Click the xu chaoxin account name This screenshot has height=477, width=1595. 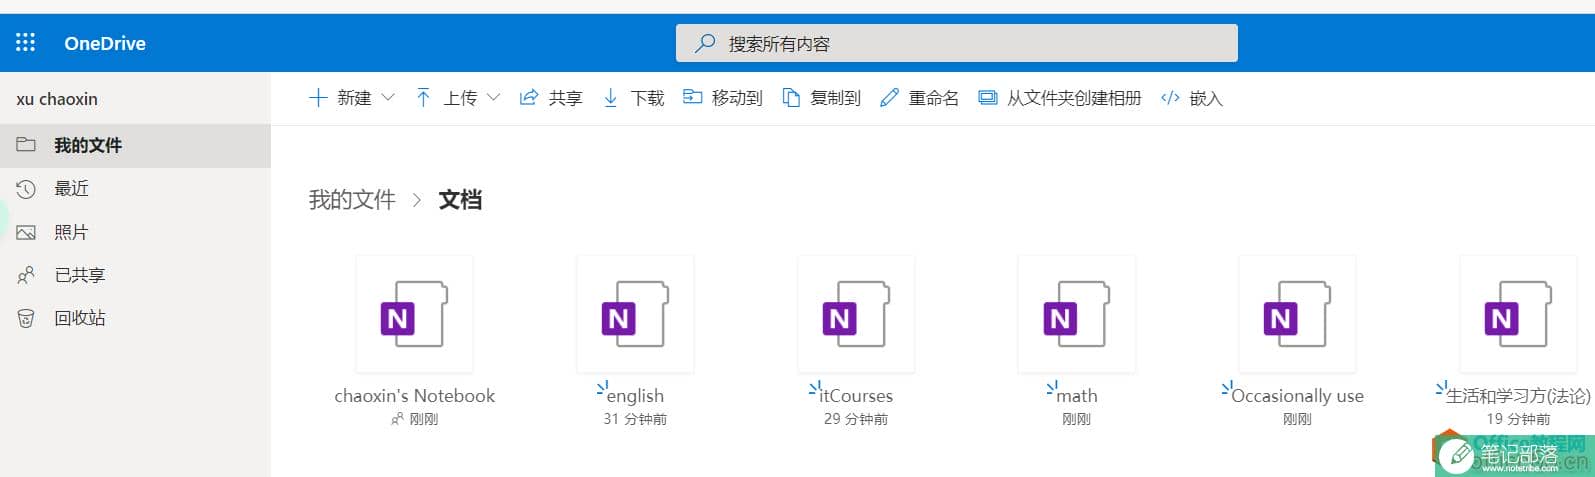pyautogui.click(x=57, y=99)
